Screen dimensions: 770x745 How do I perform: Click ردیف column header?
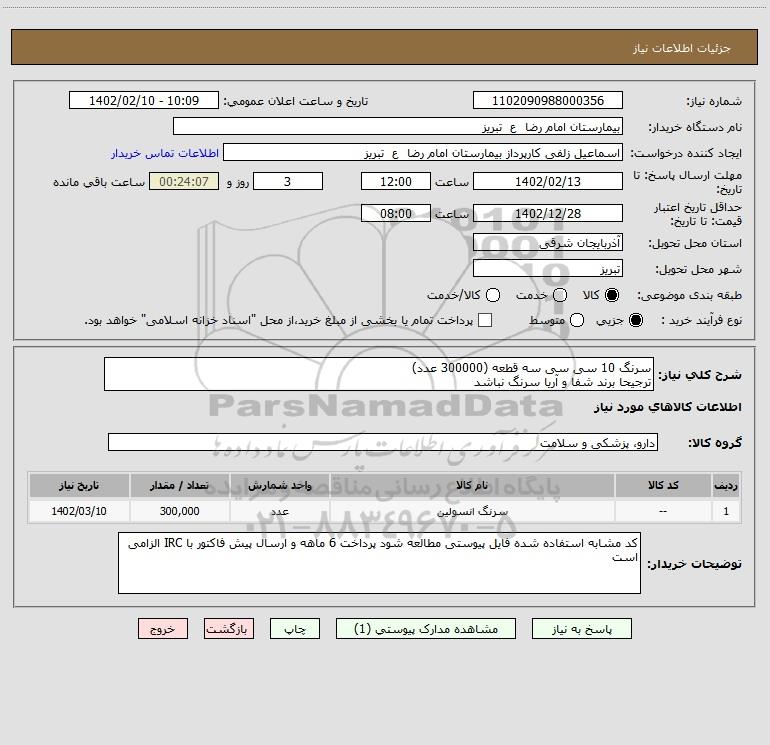coord(726,485)
